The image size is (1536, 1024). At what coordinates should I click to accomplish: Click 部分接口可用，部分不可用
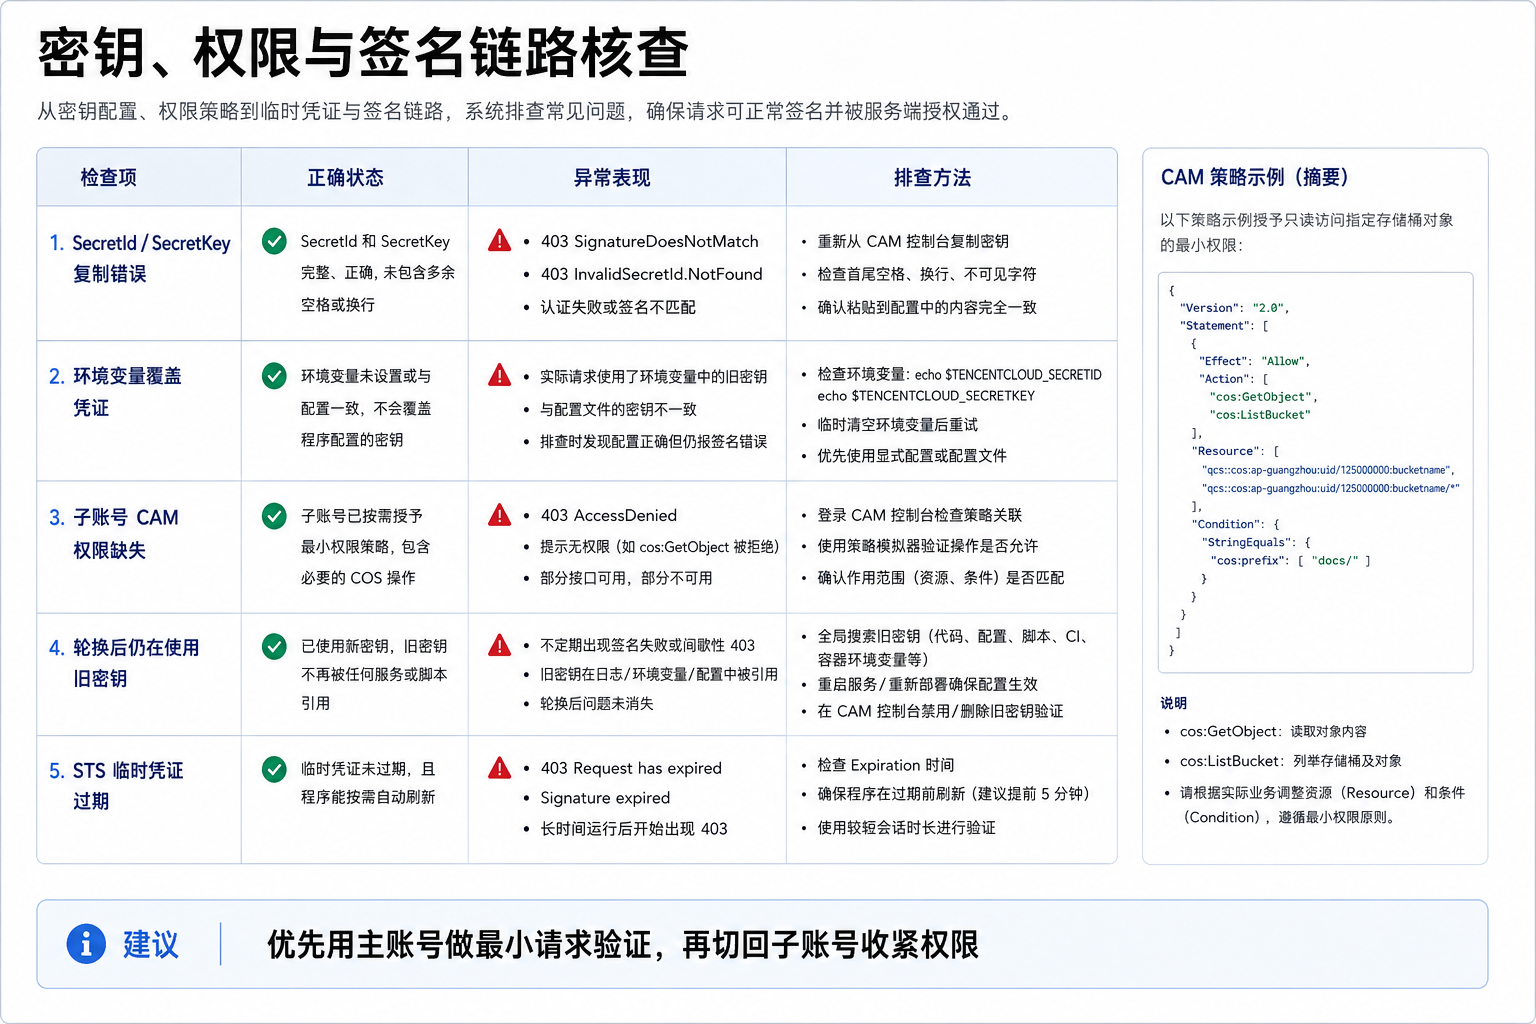tap(626, 578)
